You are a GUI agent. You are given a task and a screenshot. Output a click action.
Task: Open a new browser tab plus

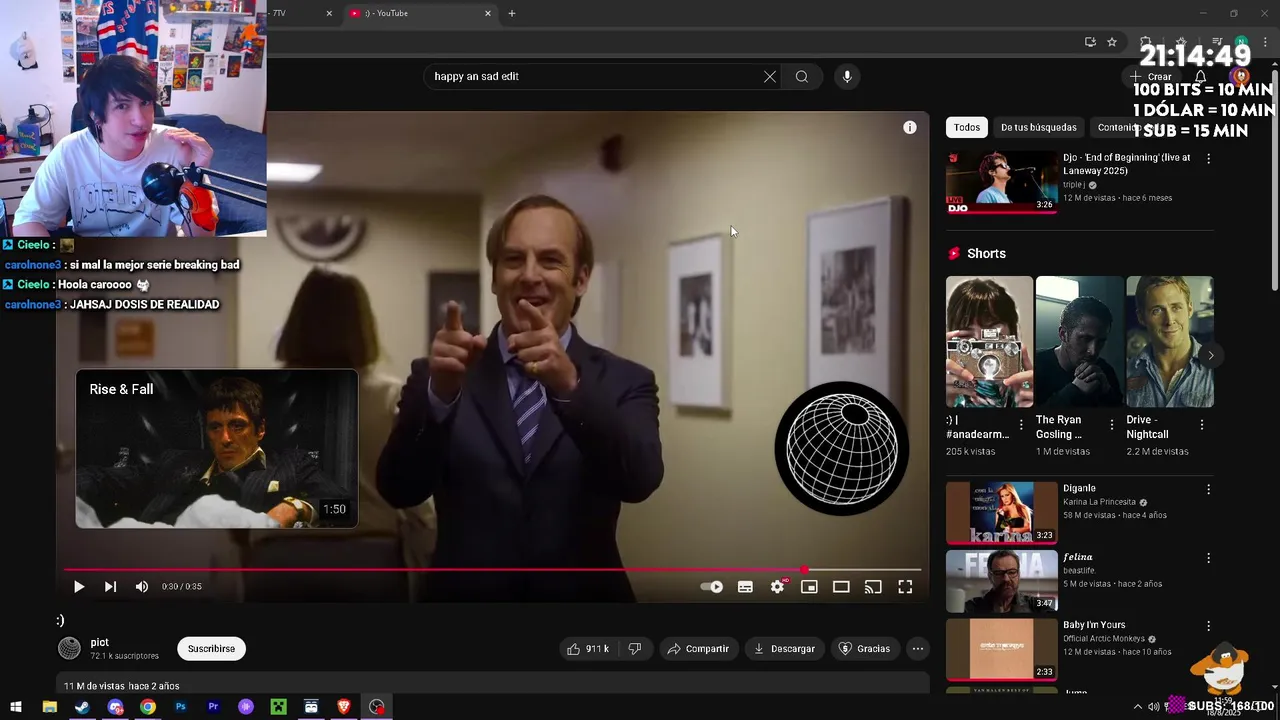click(x=512, y=13)
